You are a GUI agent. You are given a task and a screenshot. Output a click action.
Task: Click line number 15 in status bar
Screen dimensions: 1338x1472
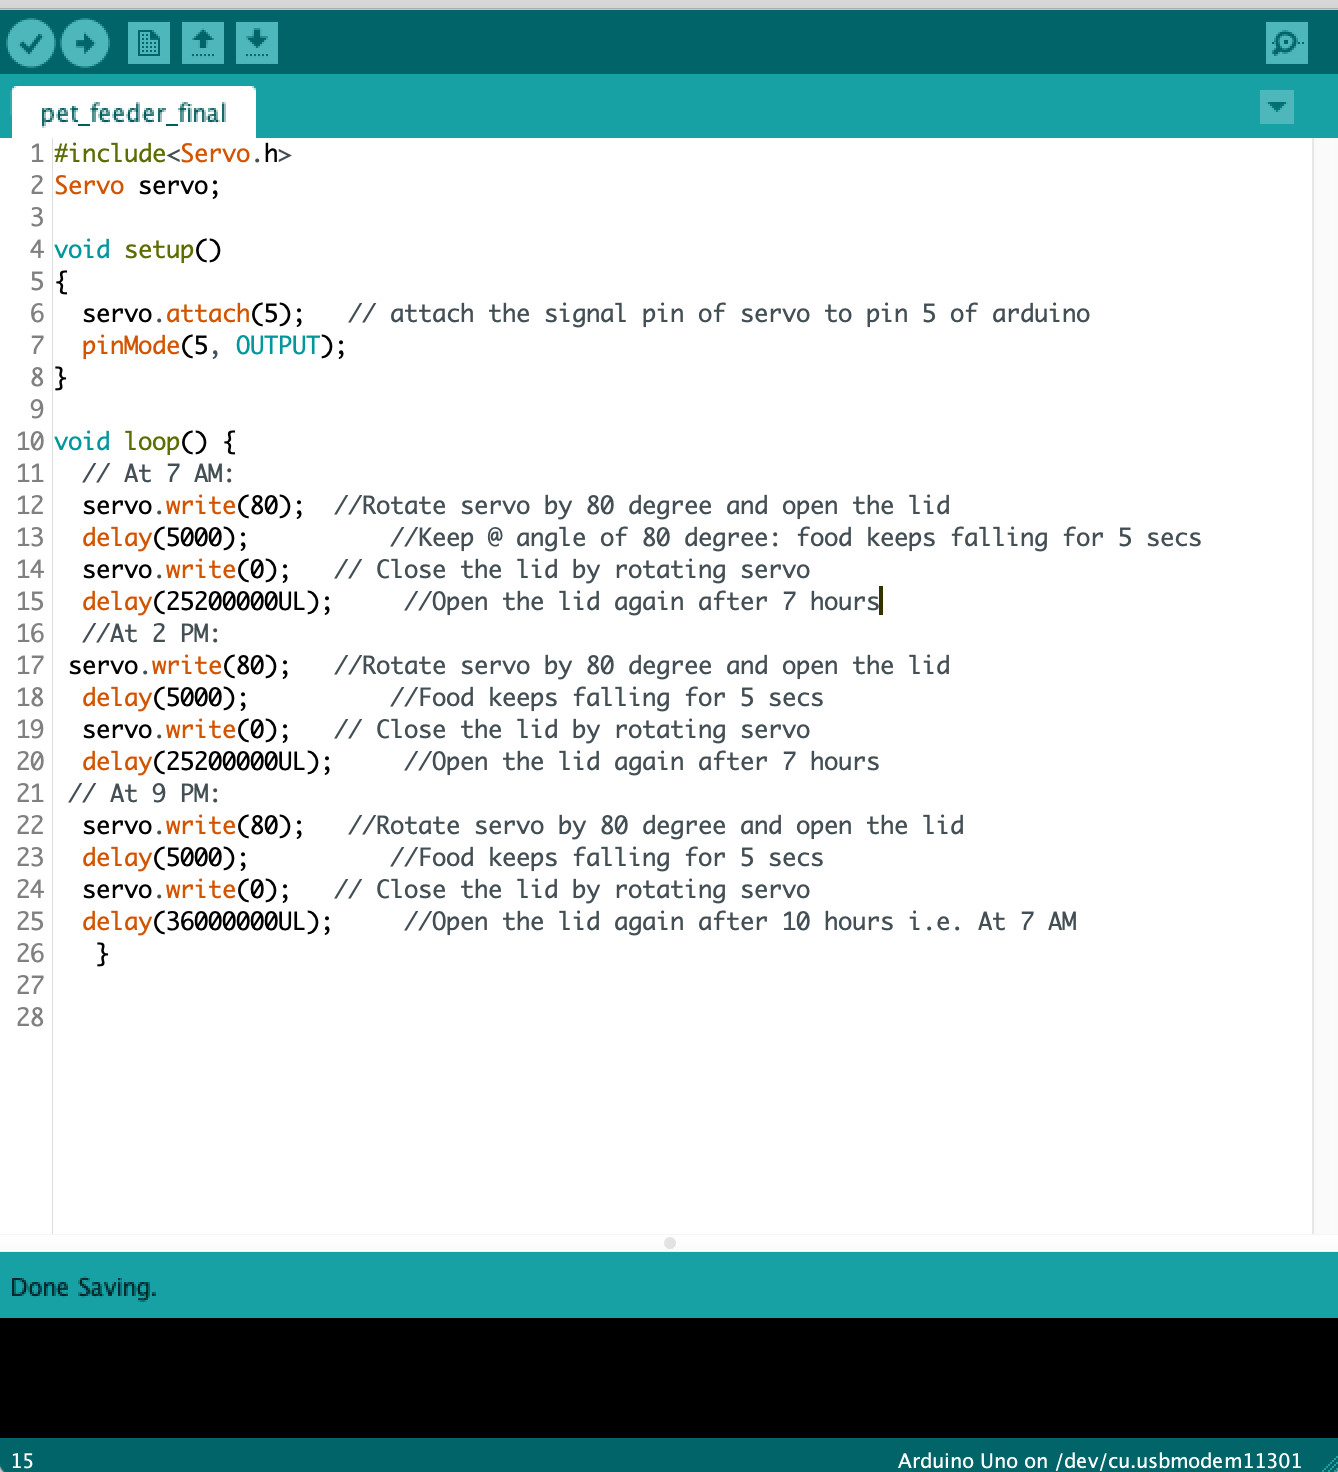coord(22,1460)
